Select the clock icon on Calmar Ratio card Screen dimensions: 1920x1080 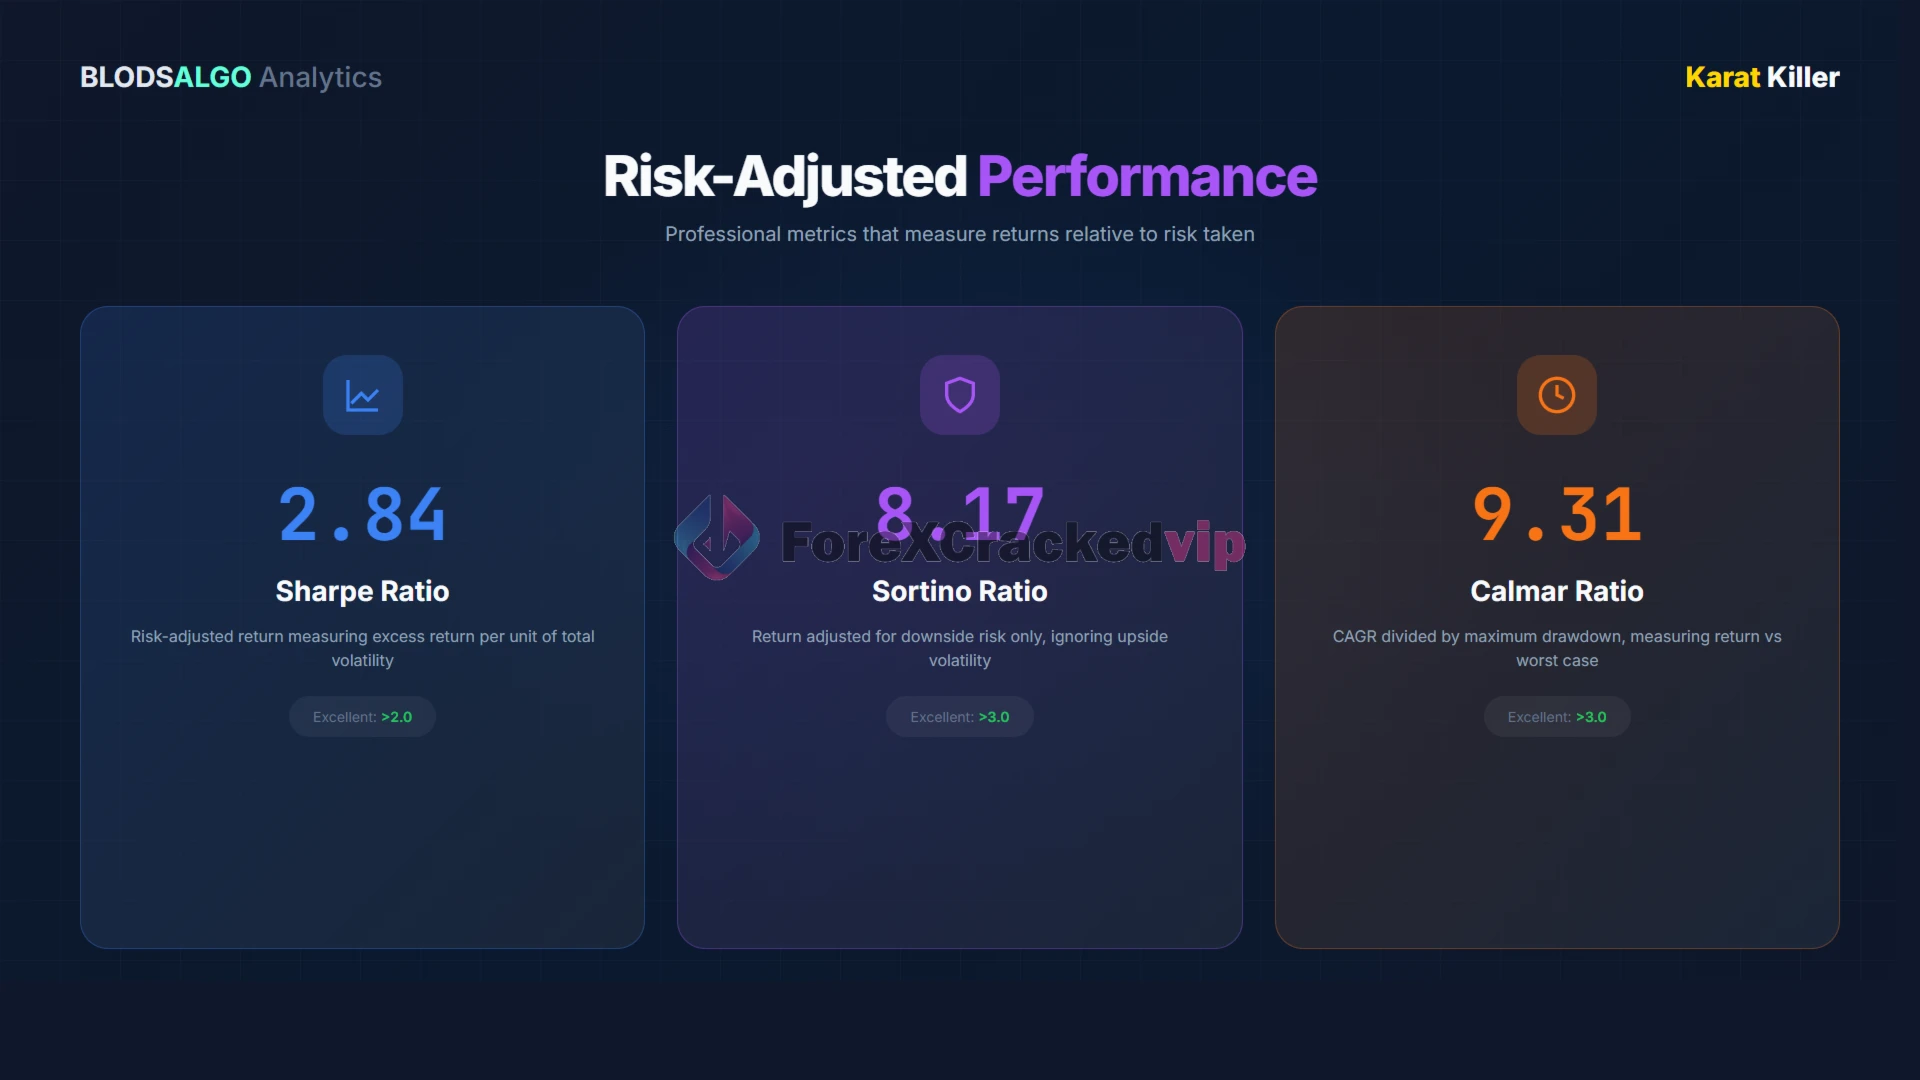pyautogui.click(x=1556, y=394)
